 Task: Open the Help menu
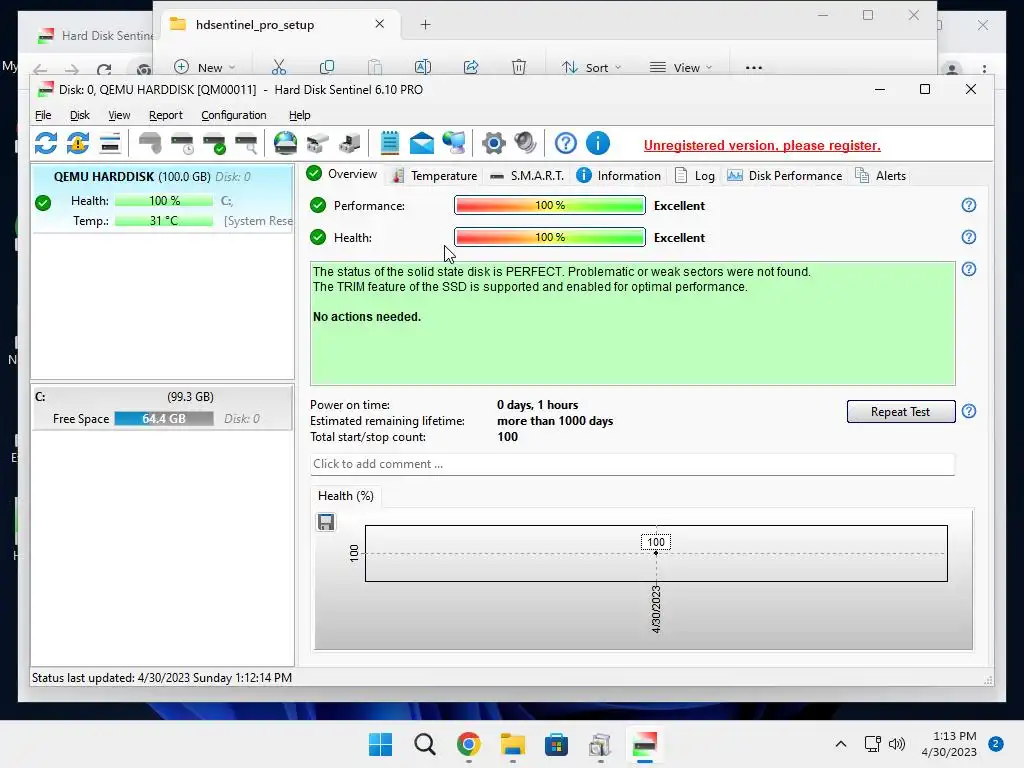pyautogui.click(x=300, y=115)
